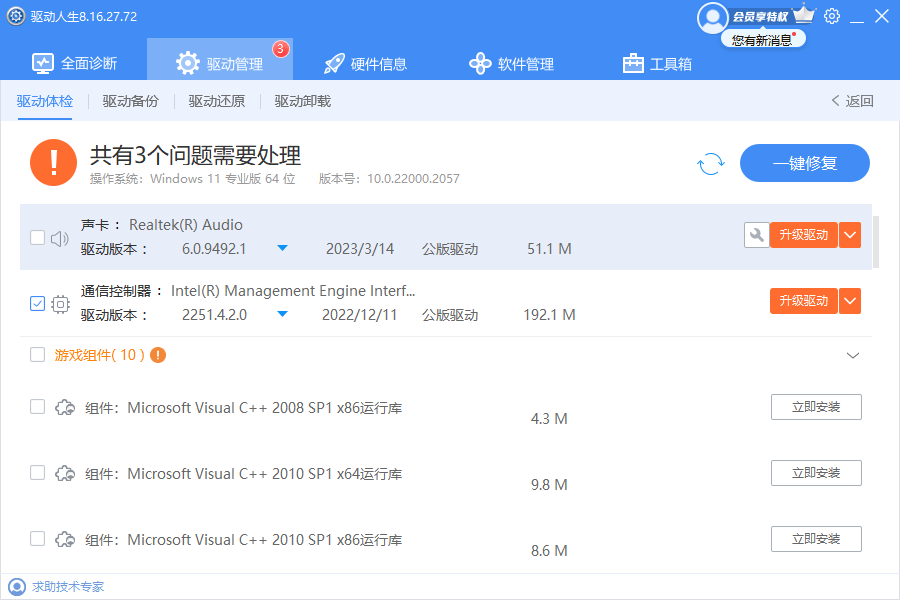Expand upgrade options arrow for Intel Management Engine
Image resolution: width=900 pixels, height=600 pixels.
[850, 301]
